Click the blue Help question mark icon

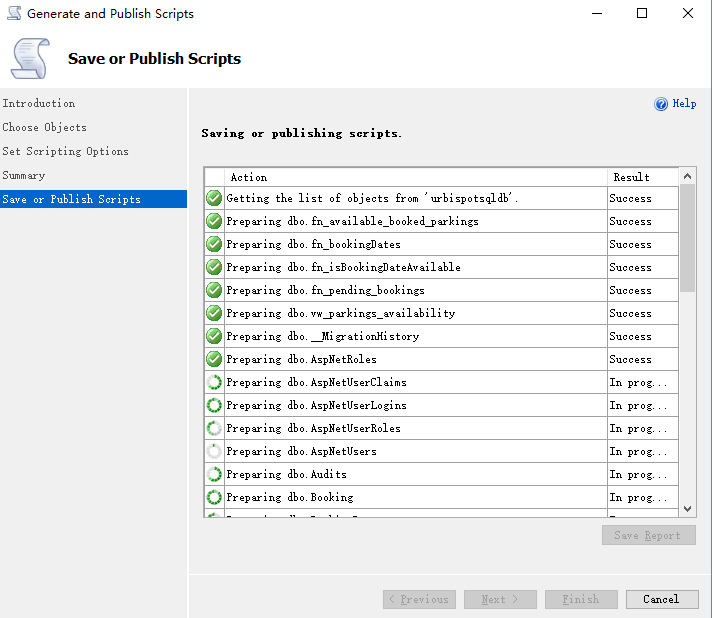pos(661,104)
